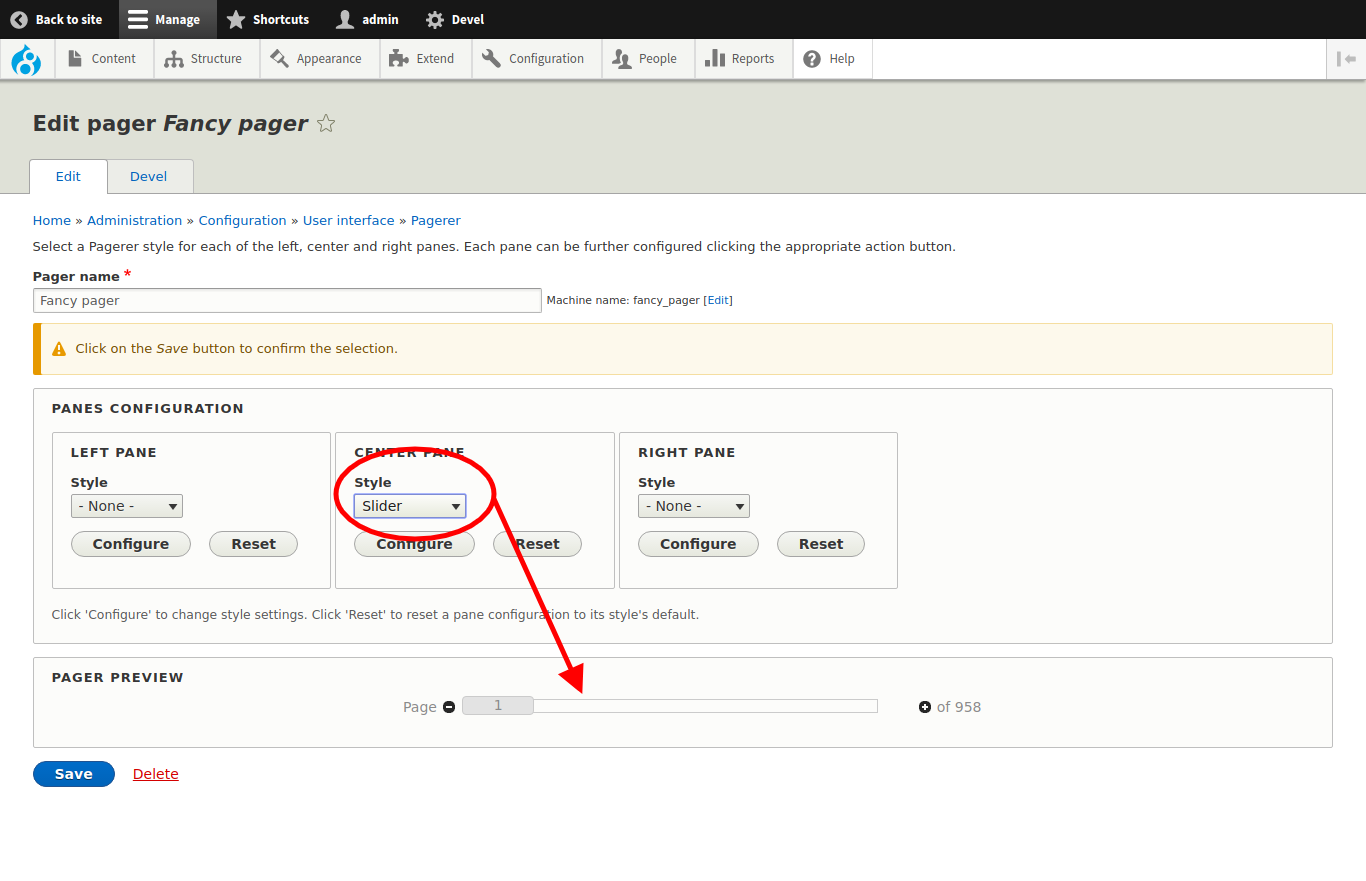The height and width of the screenshot is (881, 1366).
Task: Open the Devel gear menu in top bar
Action: (x=454, y=19)
